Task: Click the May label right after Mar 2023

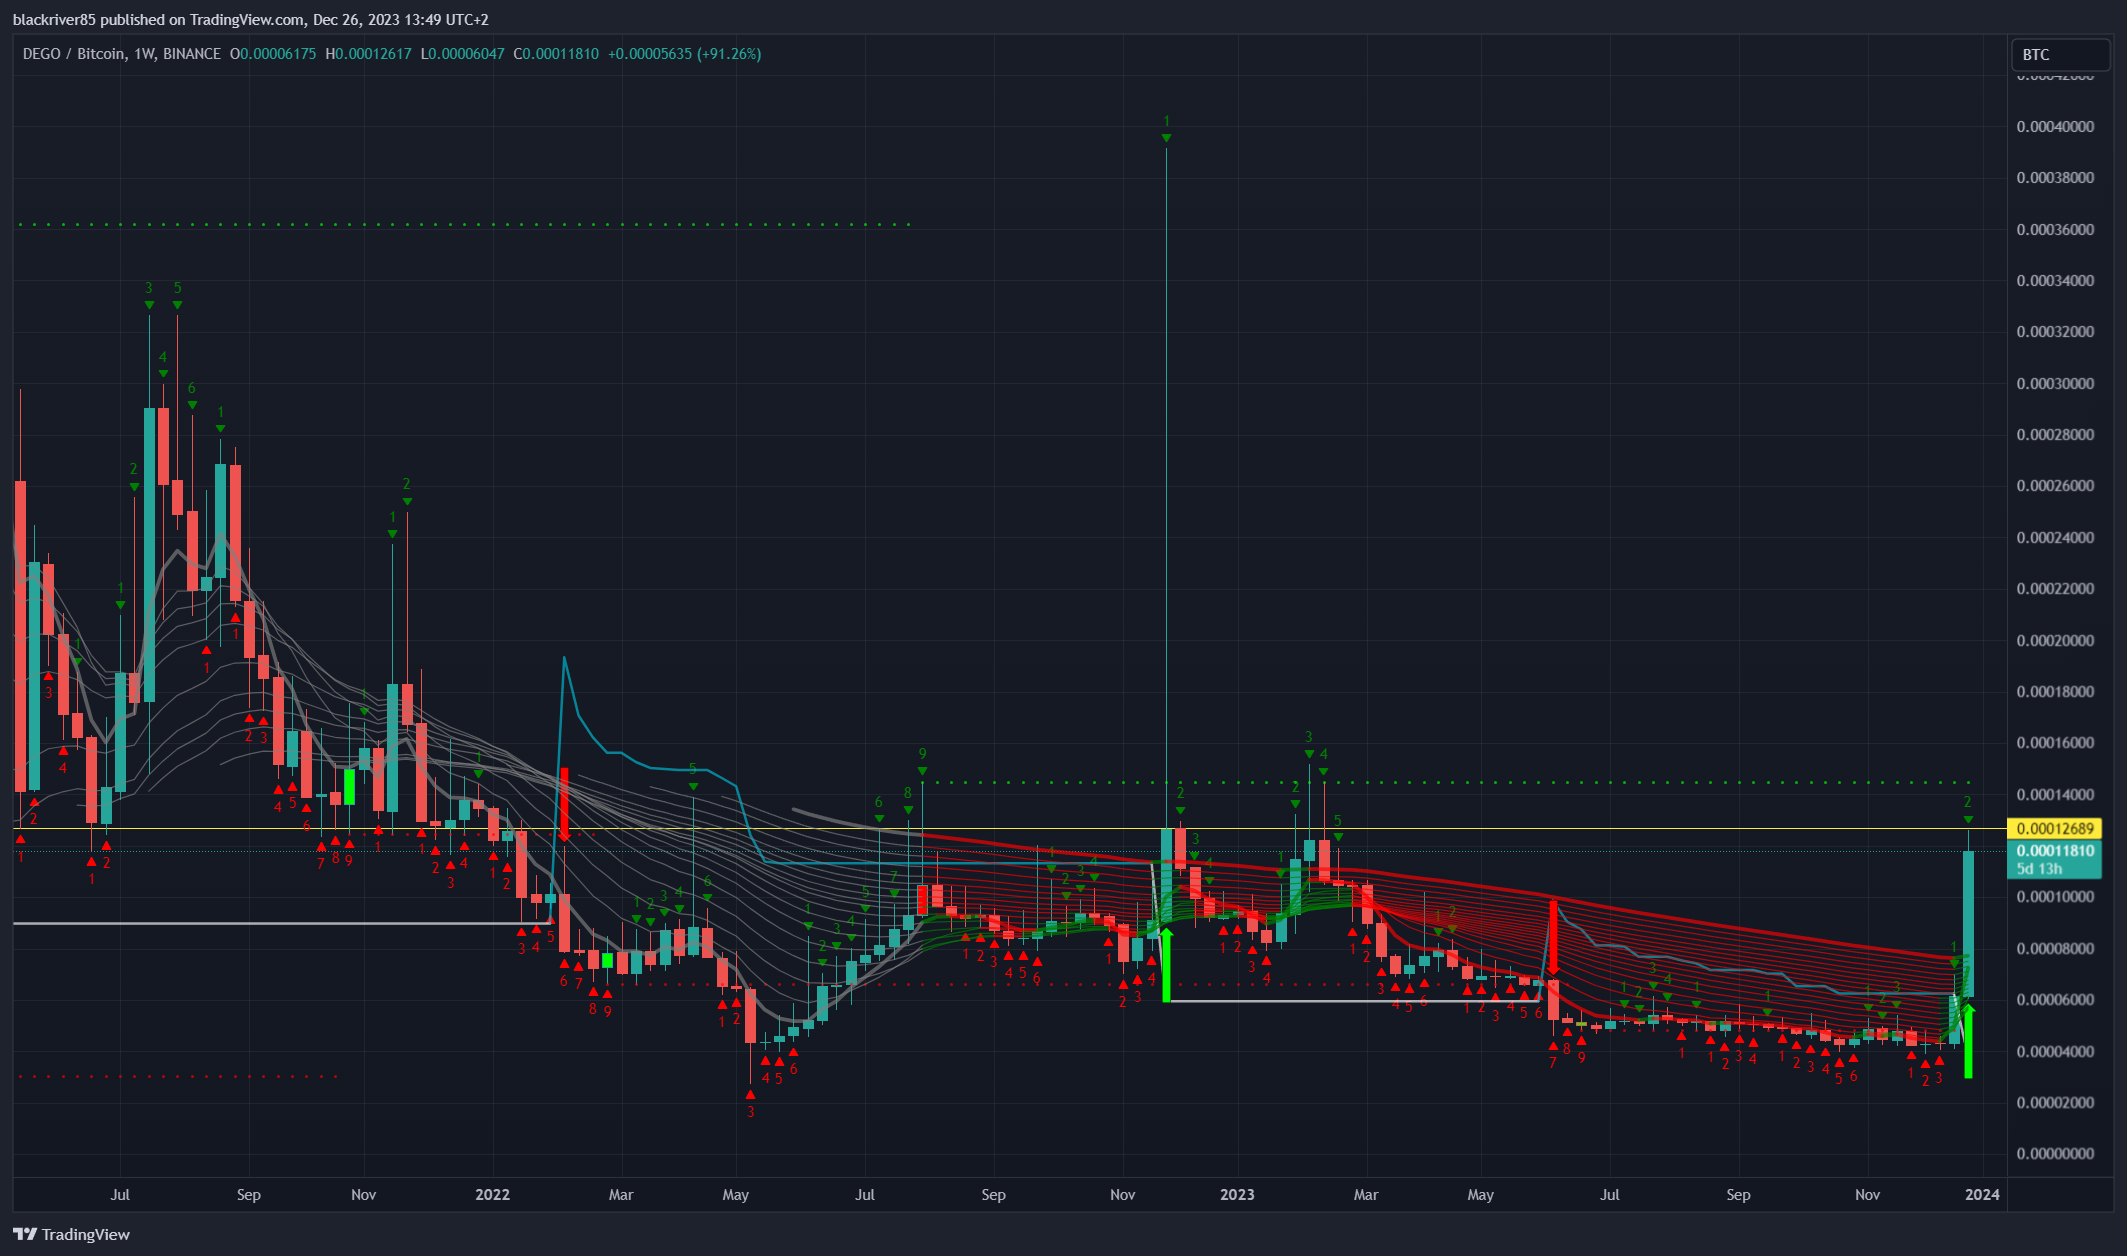Action: point(1480,1194)
